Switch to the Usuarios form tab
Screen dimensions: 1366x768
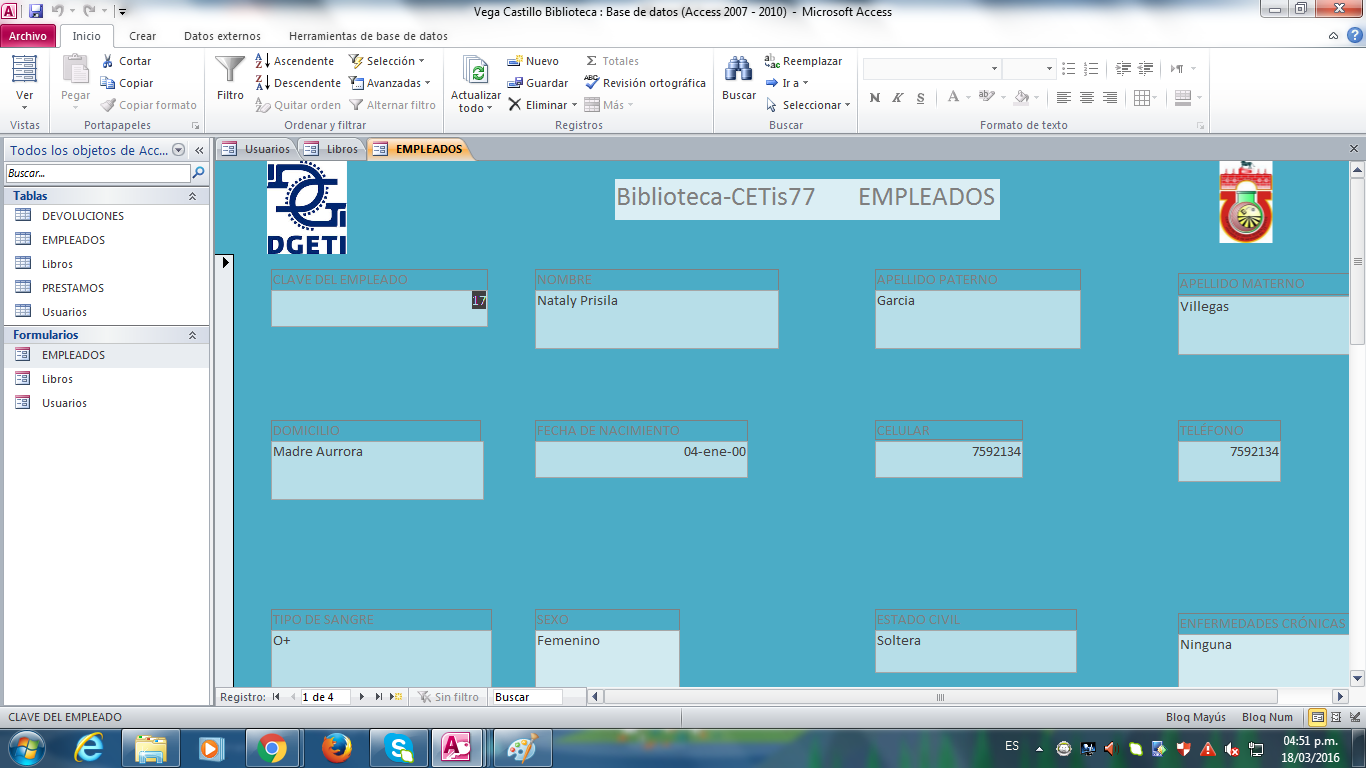[257, 149]
